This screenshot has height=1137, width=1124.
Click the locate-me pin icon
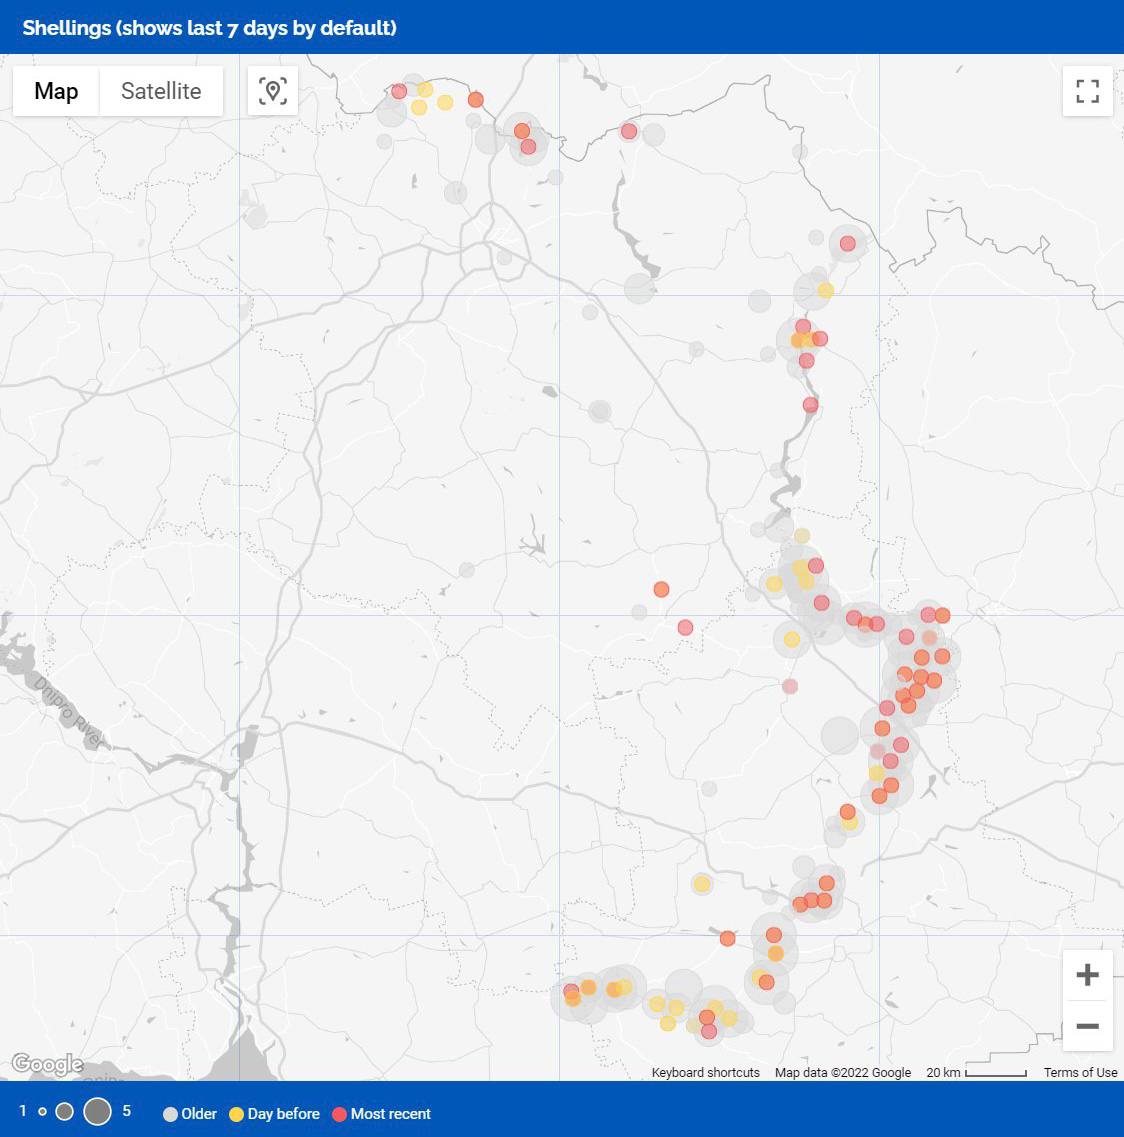click(272, 91)
